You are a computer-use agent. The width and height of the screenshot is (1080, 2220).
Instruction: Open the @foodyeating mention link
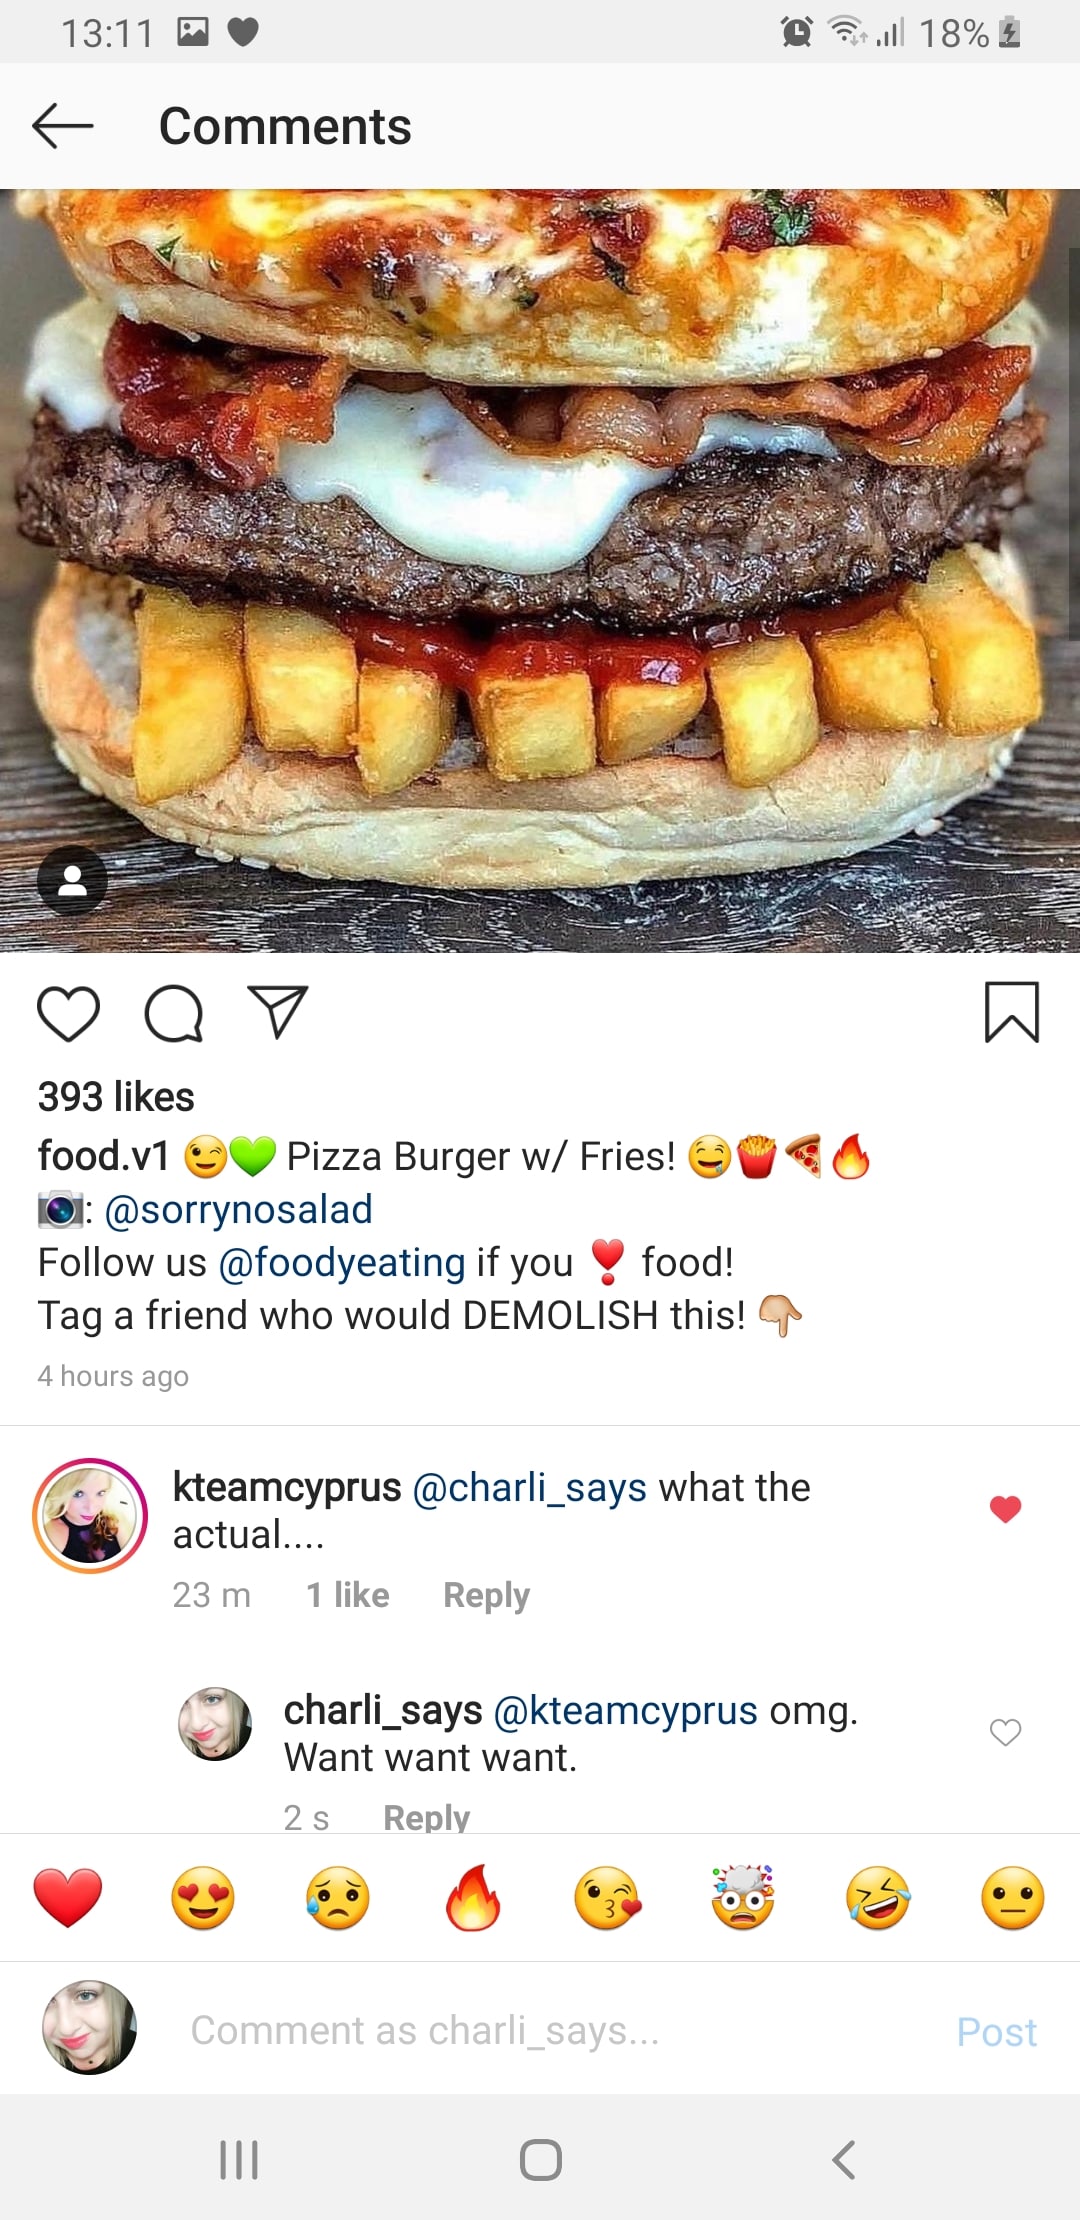pos(341,1263)
